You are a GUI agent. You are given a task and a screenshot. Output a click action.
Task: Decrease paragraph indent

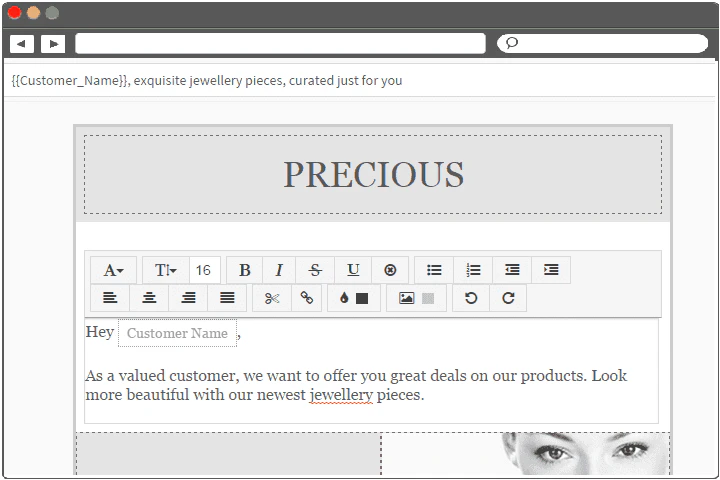coord(512,270)
